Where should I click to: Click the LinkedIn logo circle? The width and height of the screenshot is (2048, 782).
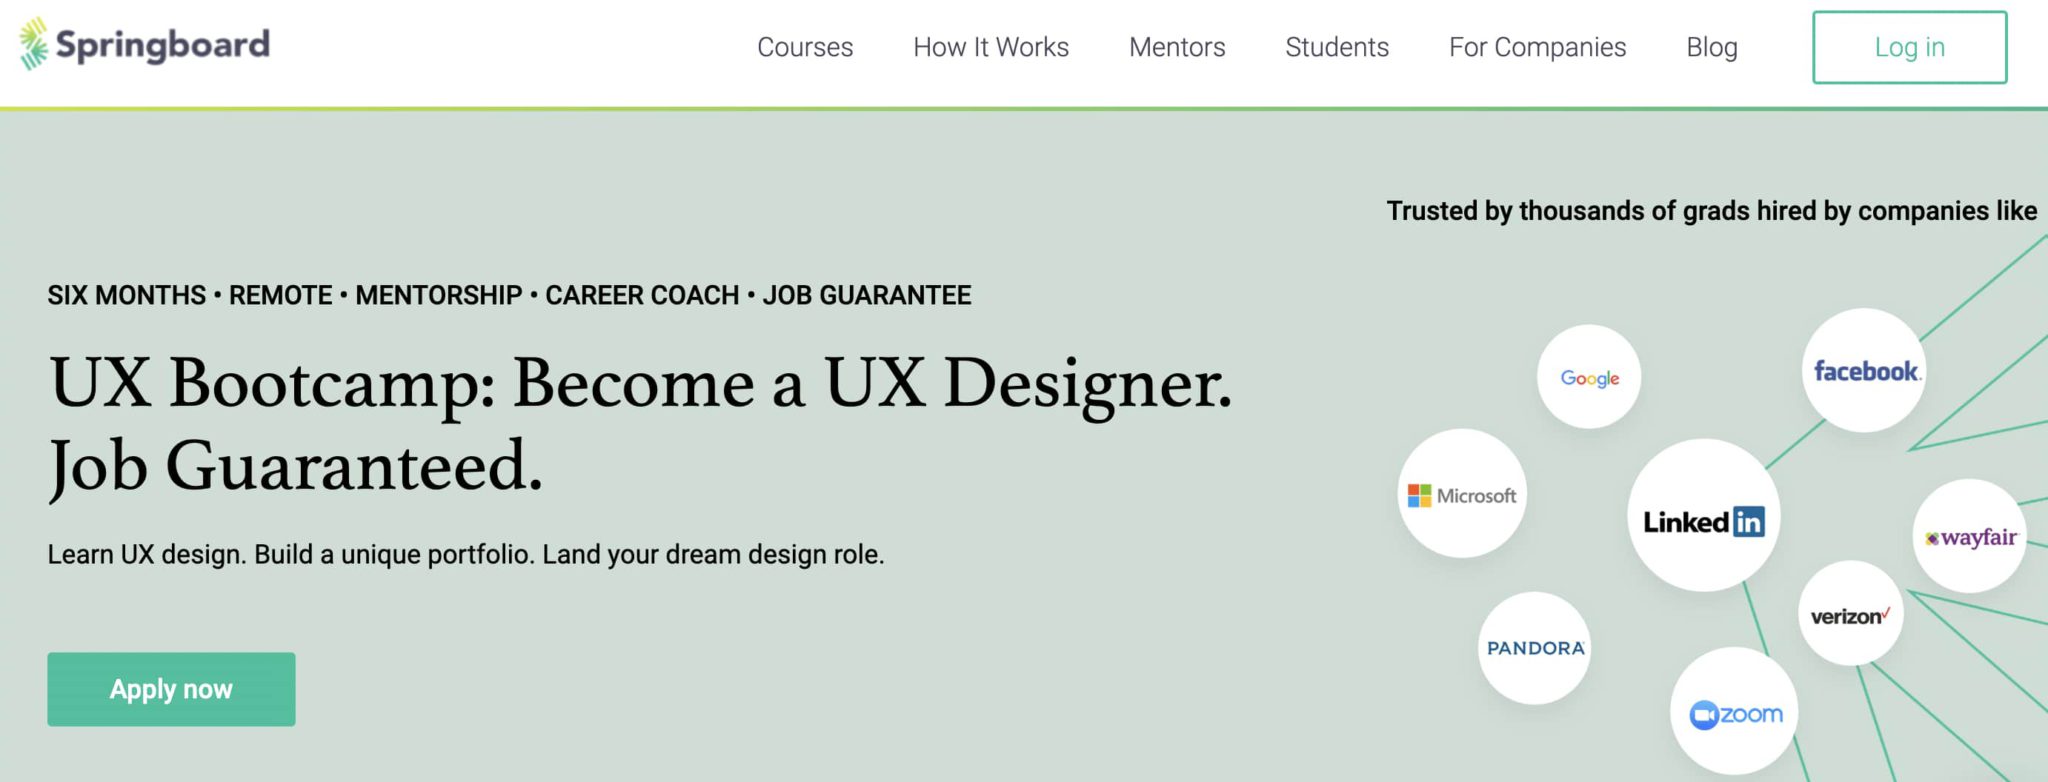click(1701, 520)
